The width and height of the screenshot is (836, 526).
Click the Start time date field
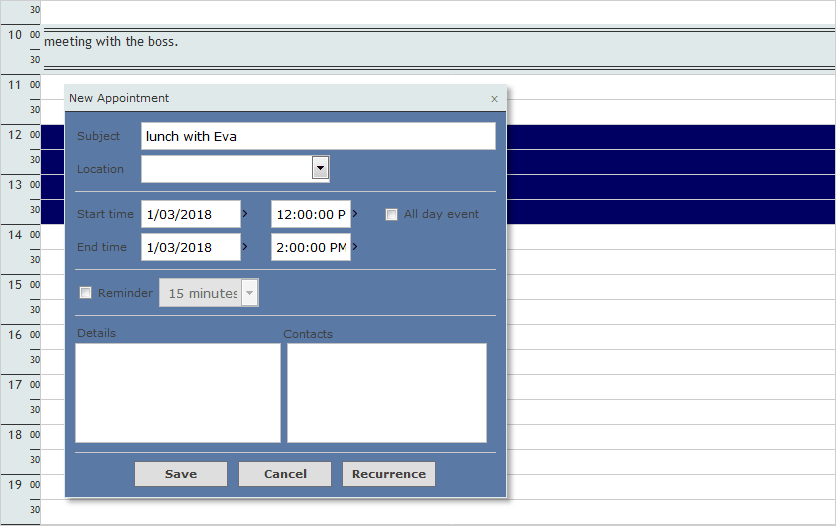coord(190,214)
